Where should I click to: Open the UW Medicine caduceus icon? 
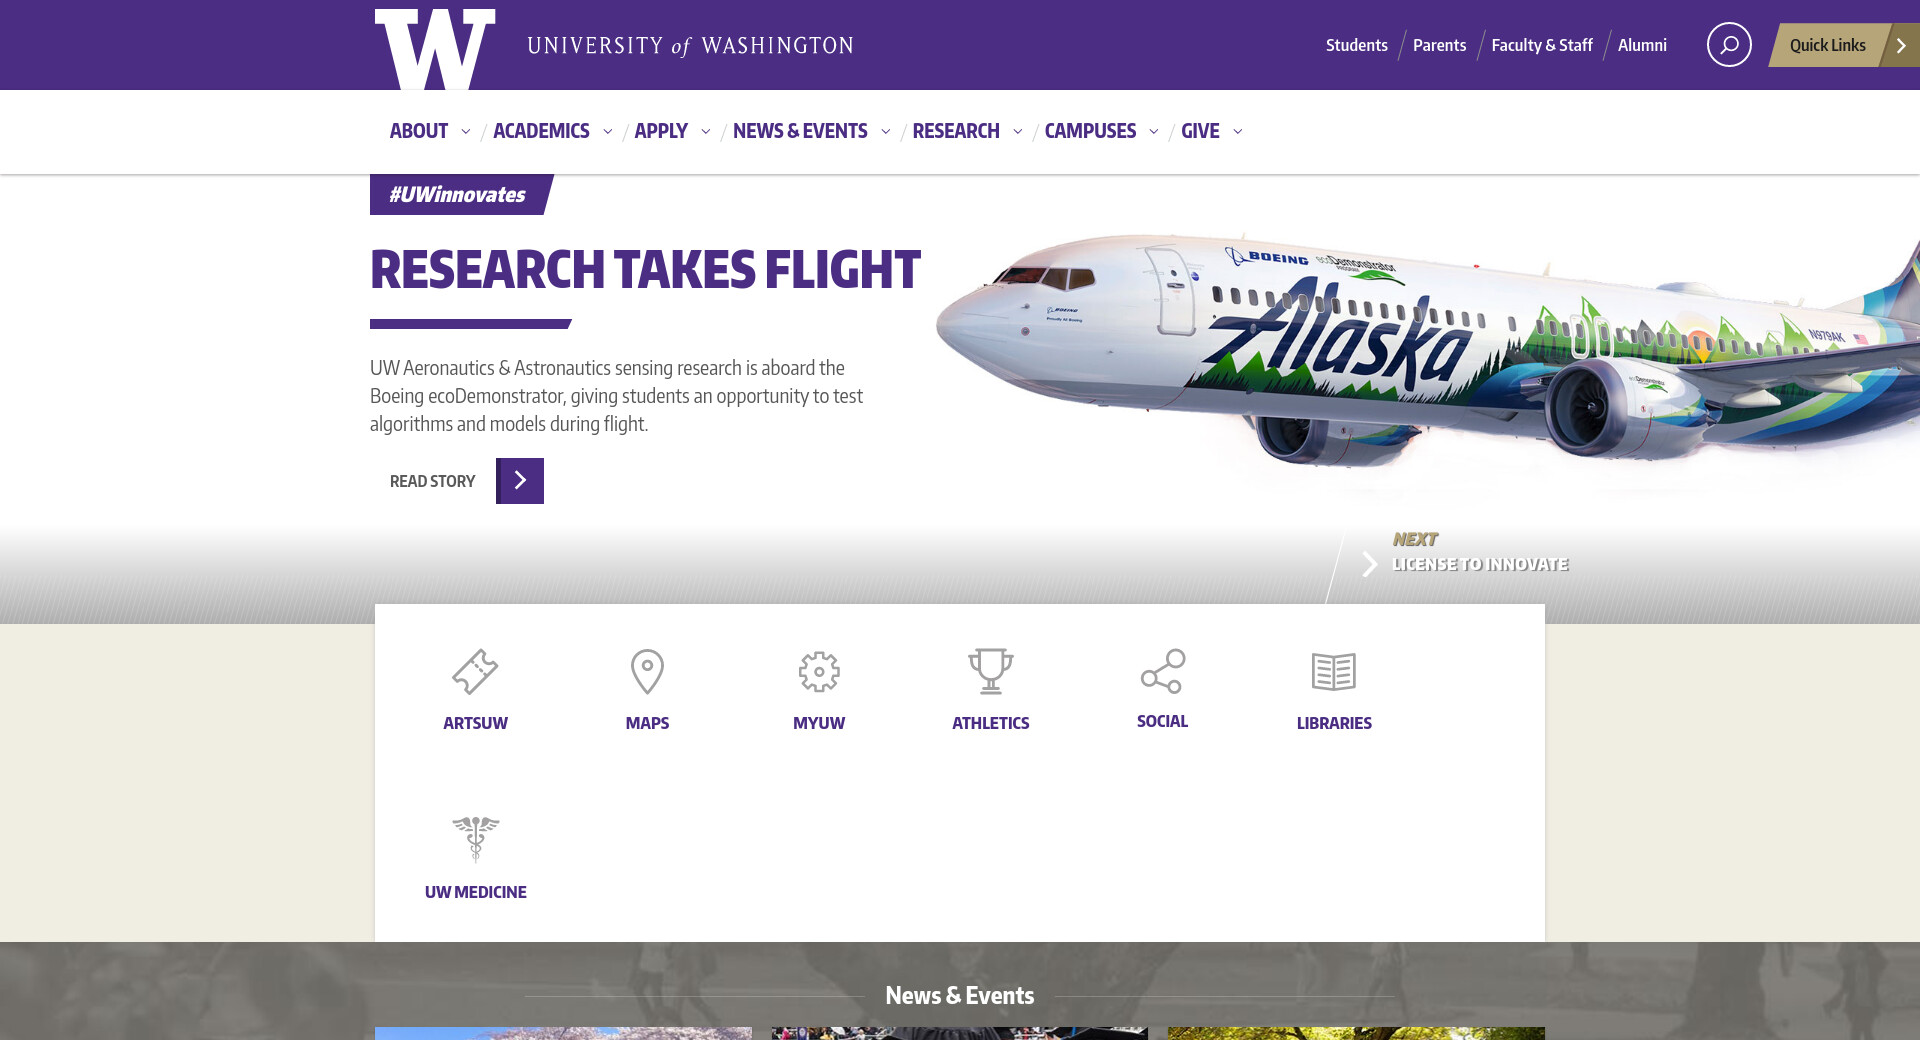475,839
